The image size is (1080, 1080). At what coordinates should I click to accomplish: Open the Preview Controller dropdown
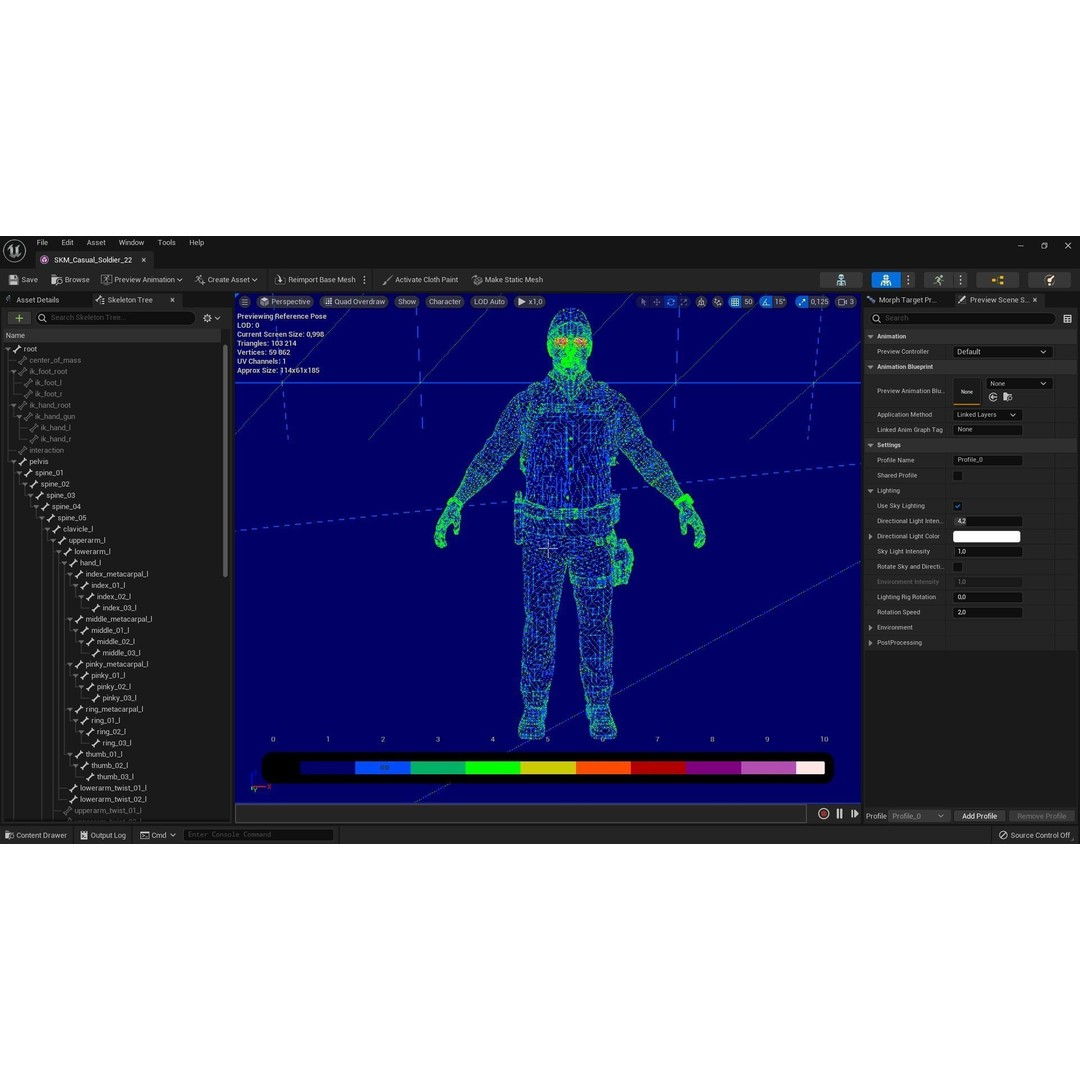point(1002,351)
